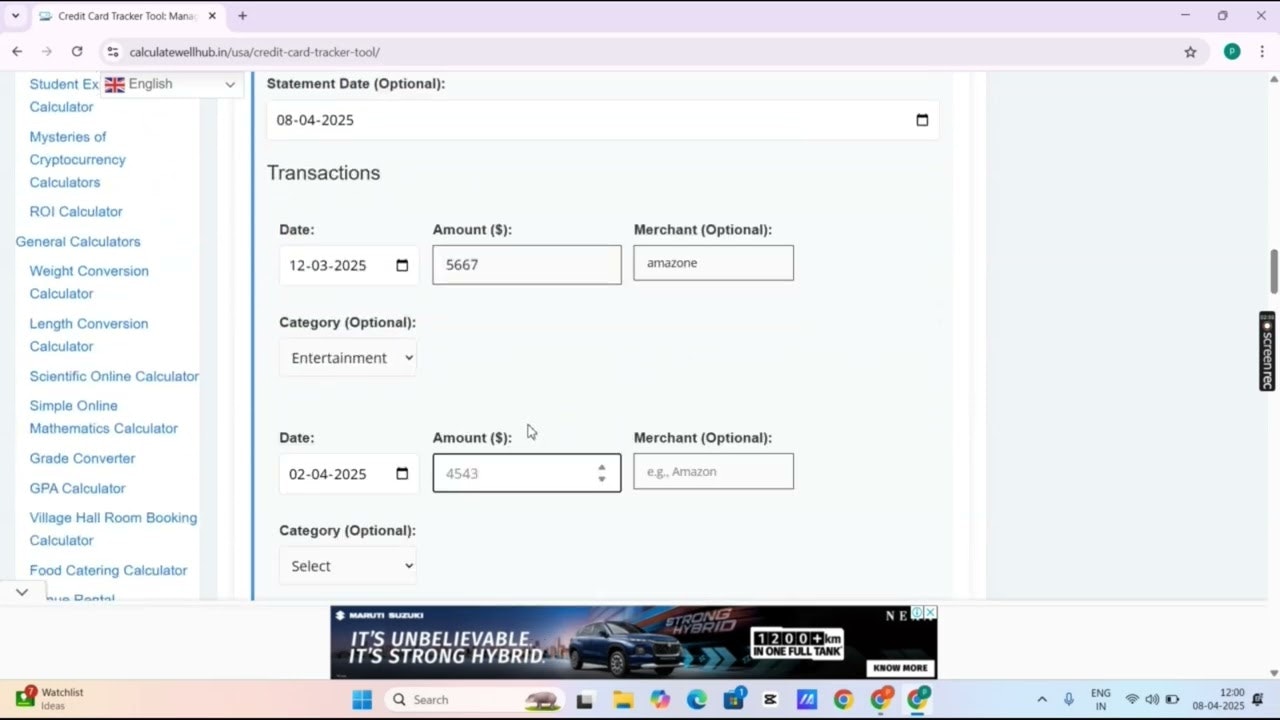Open the Windows Start menu

pos(362,700)
